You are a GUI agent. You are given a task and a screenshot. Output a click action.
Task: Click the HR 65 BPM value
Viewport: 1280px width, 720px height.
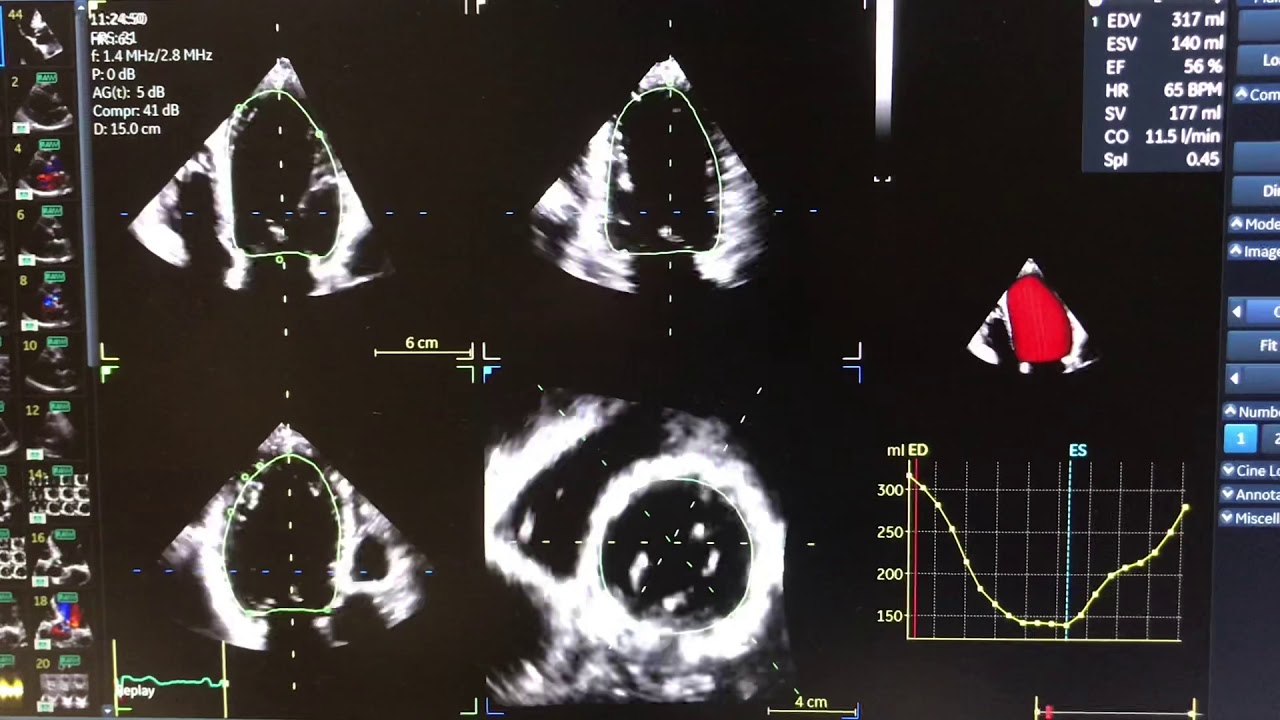(1192, 90)
